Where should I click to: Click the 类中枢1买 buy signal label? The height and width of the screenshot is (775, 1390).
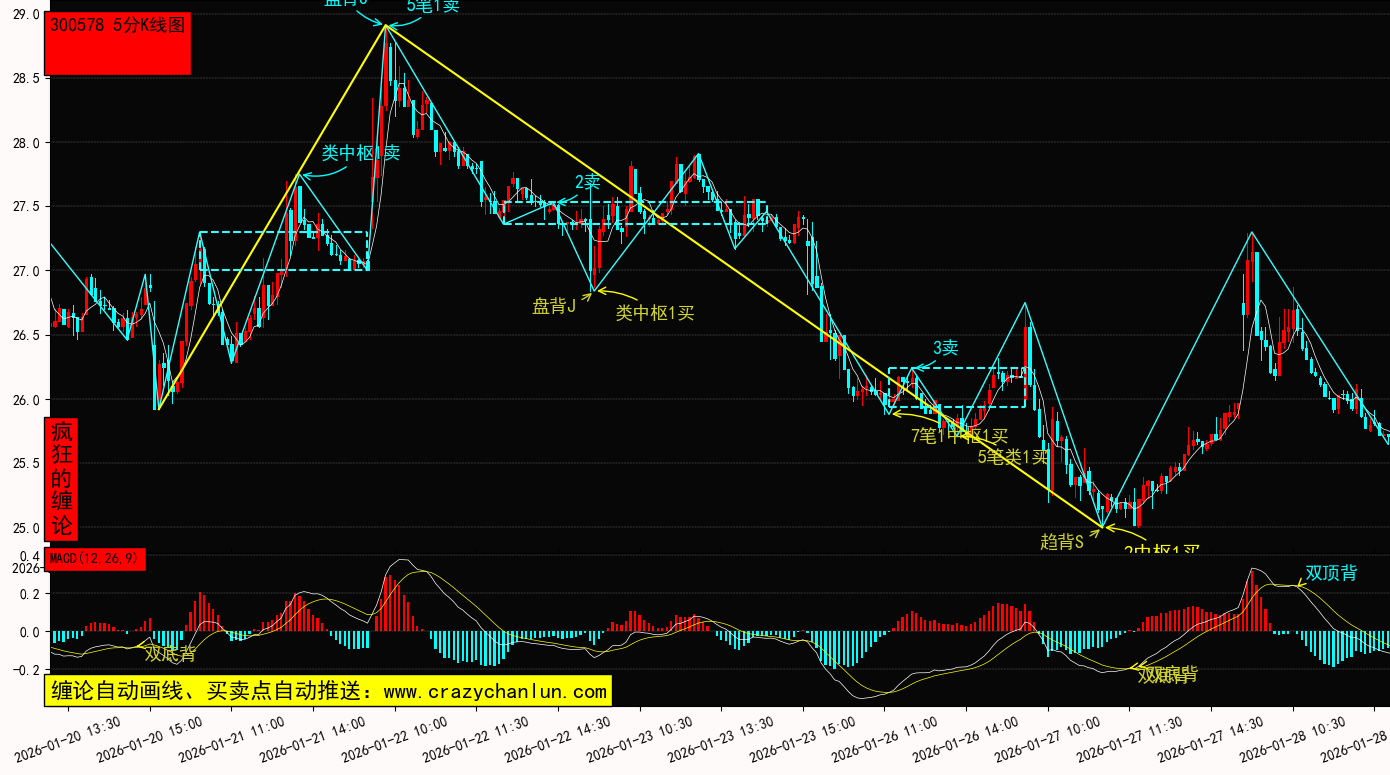654,313
